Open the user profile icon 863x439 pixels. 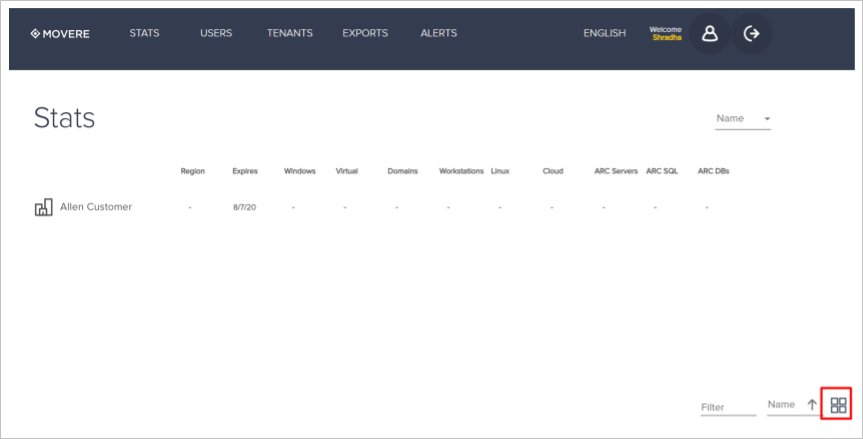pos(710,34)
